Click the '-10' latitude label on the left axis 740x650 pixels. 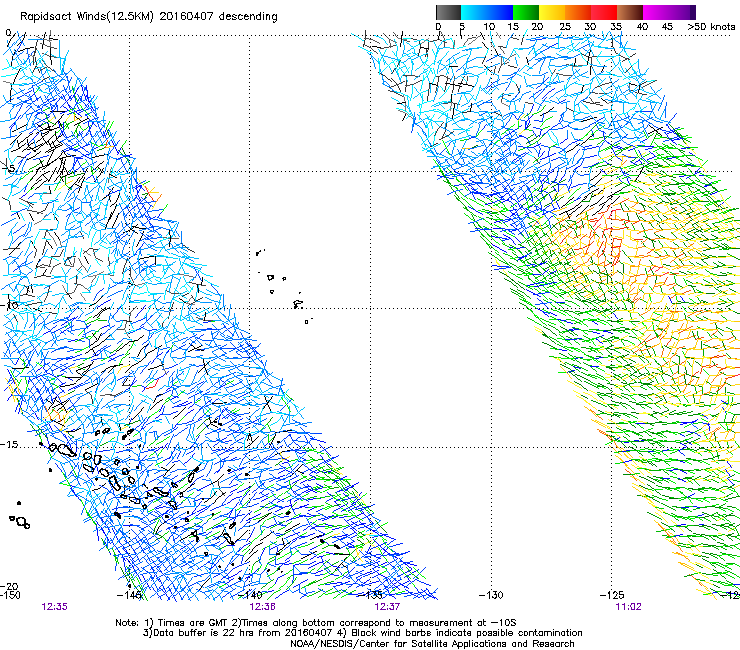9,305
